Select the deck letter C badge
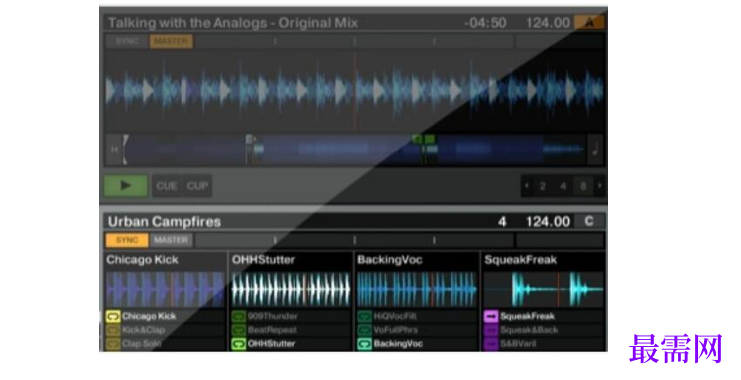This screenshot has height=380, width=741. (x=589, y=221)
